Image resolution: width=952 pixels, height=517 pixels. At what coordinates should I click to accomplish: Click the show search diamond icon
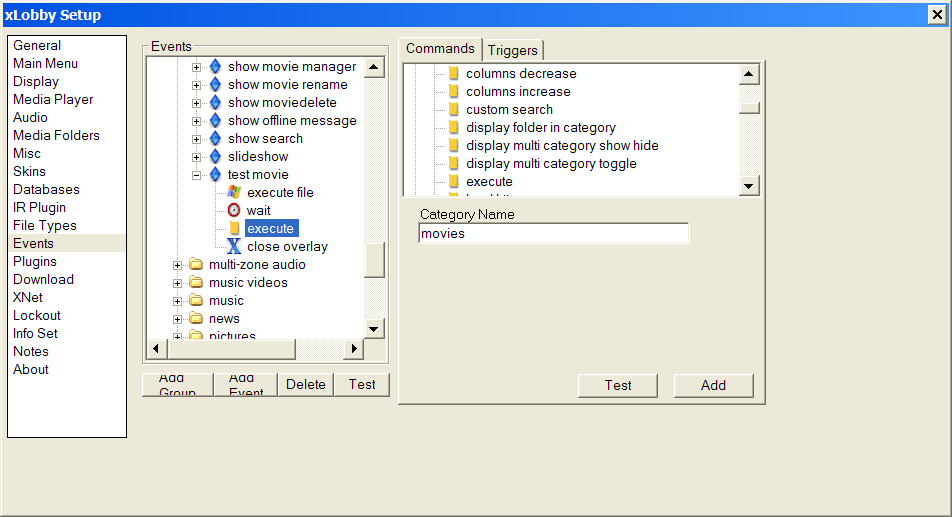click(x=216, y=139)
